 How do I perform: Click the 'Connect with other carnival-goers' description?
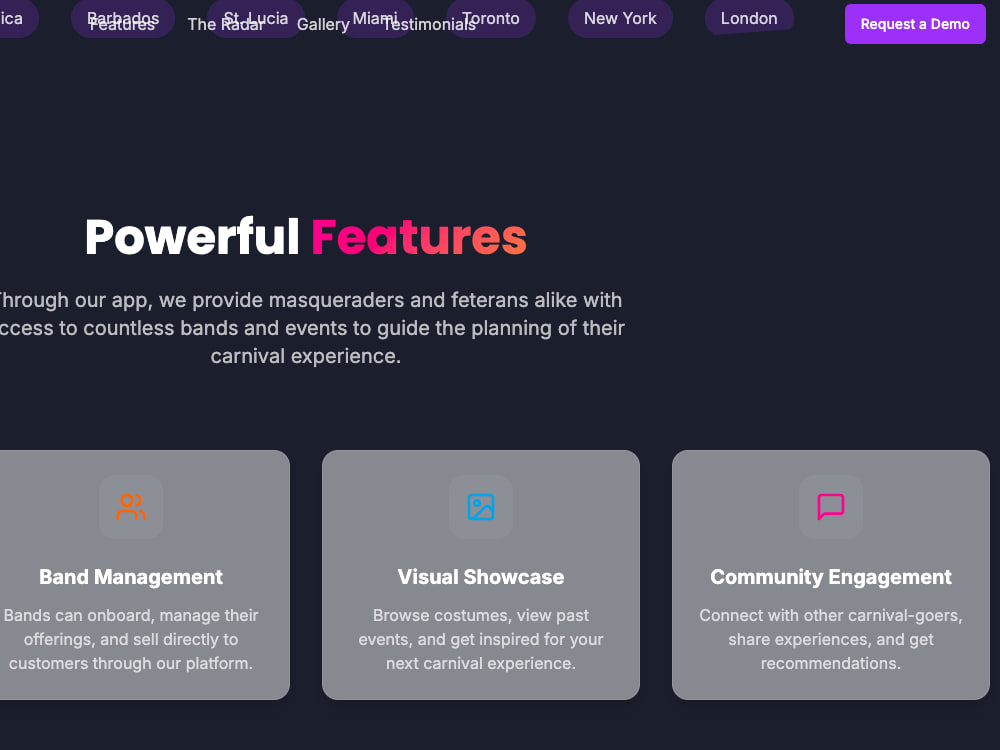[x=831, y=639]
